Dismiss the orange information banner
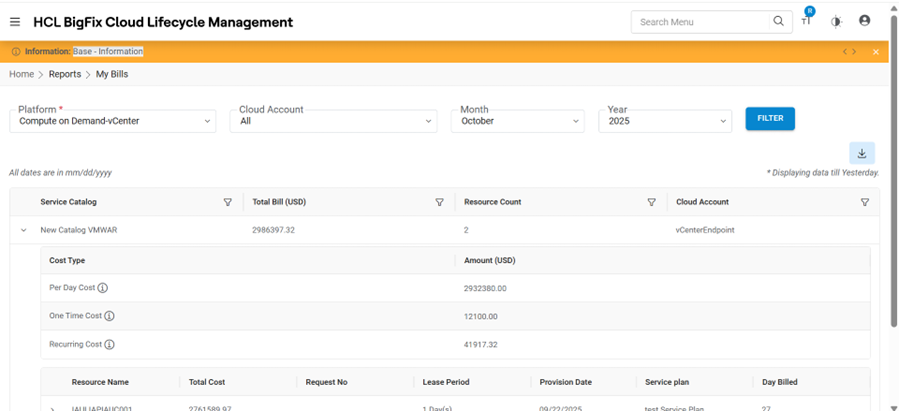The width and height of the screenshot is (899, 411). (x=875, y=52)
